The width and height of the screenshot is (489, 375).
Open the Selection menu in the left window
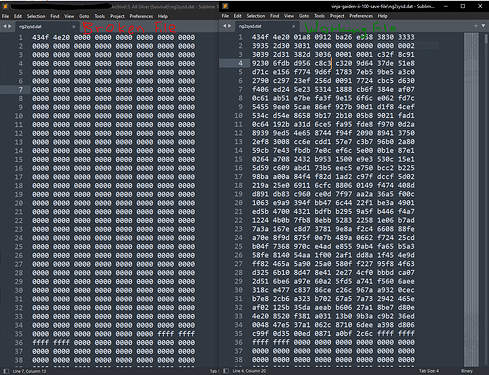[x=36, y=16]
